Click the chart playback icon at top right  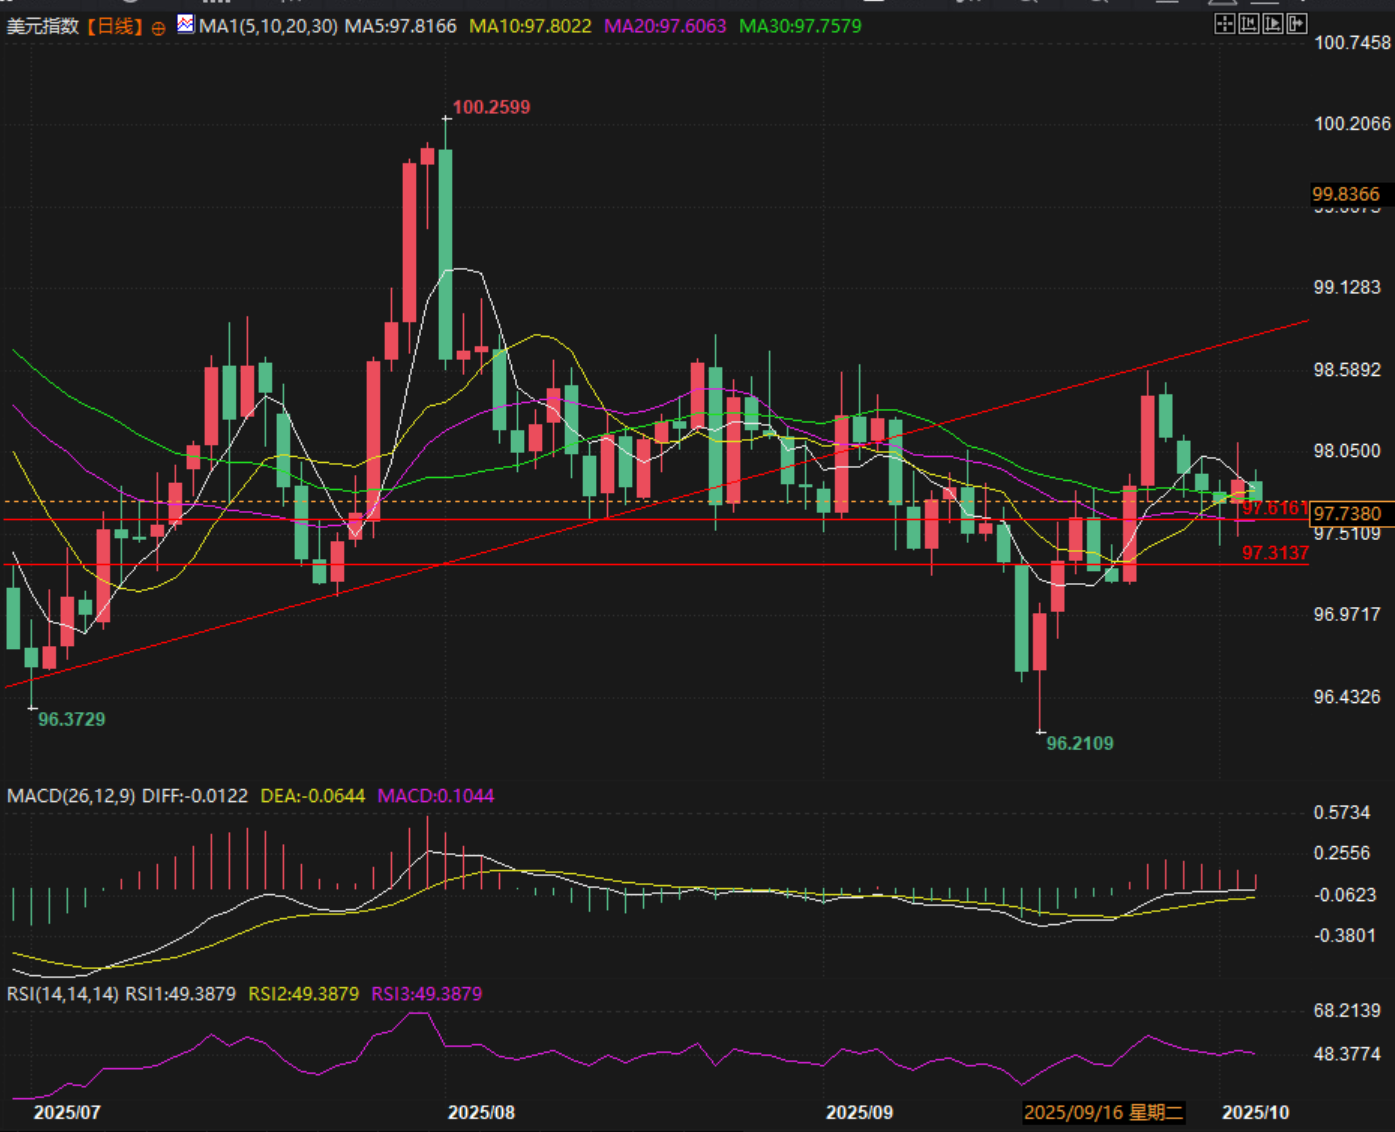coord(1272,24)
